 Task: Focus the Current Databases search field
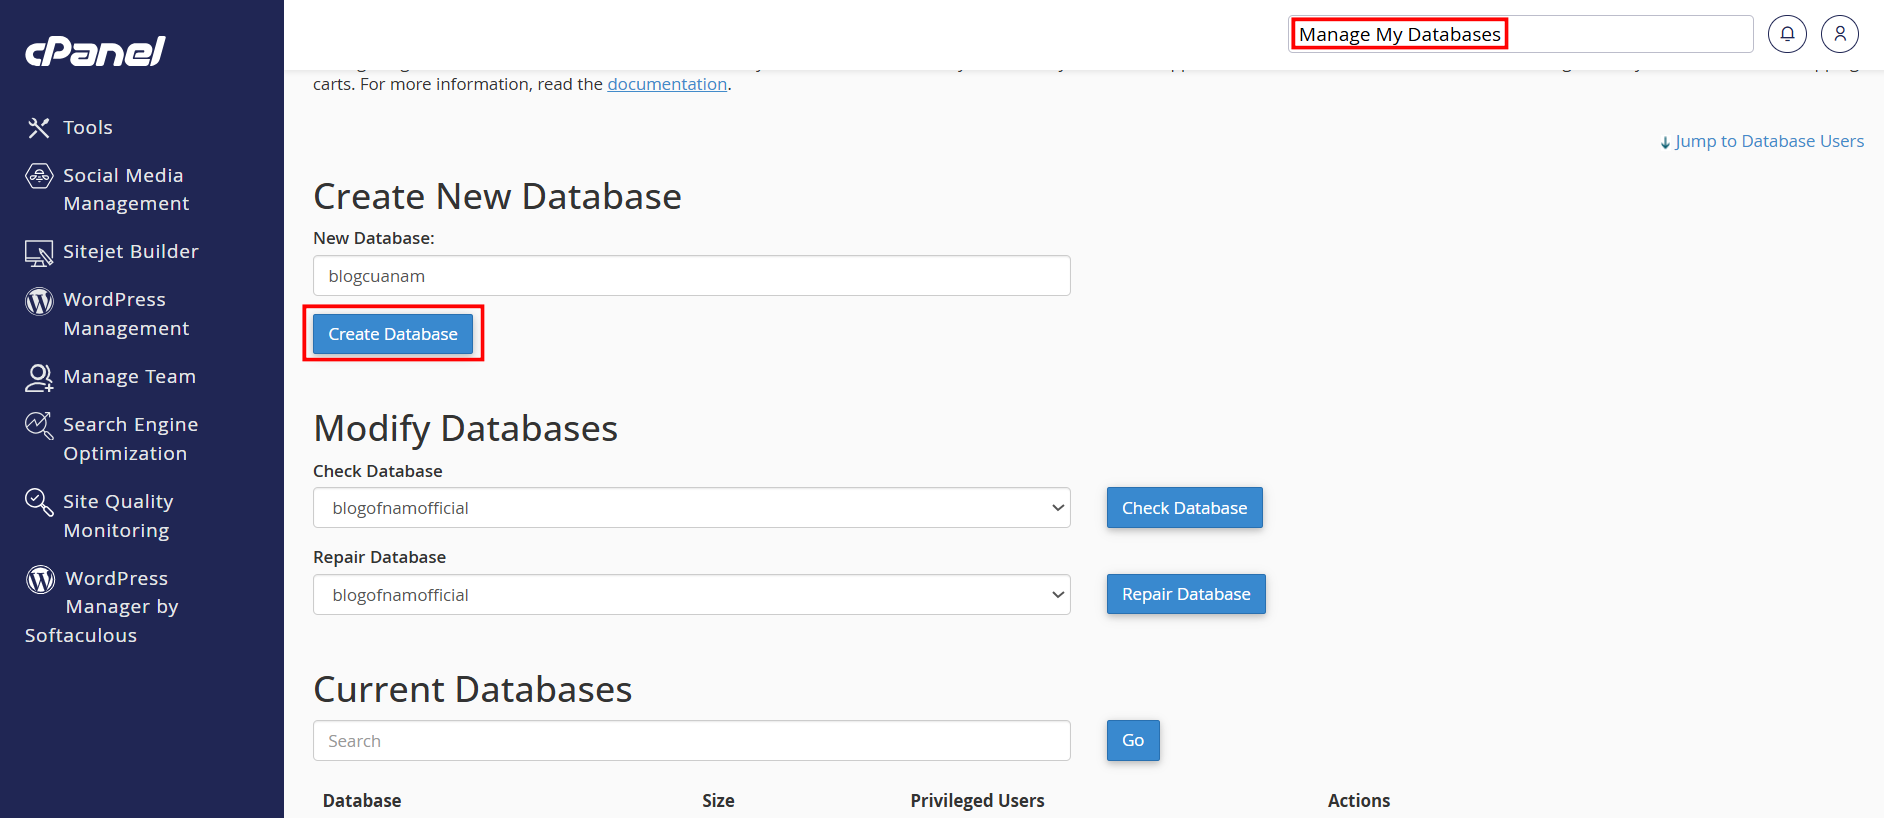pyautogui.click(x=692, y=741)
